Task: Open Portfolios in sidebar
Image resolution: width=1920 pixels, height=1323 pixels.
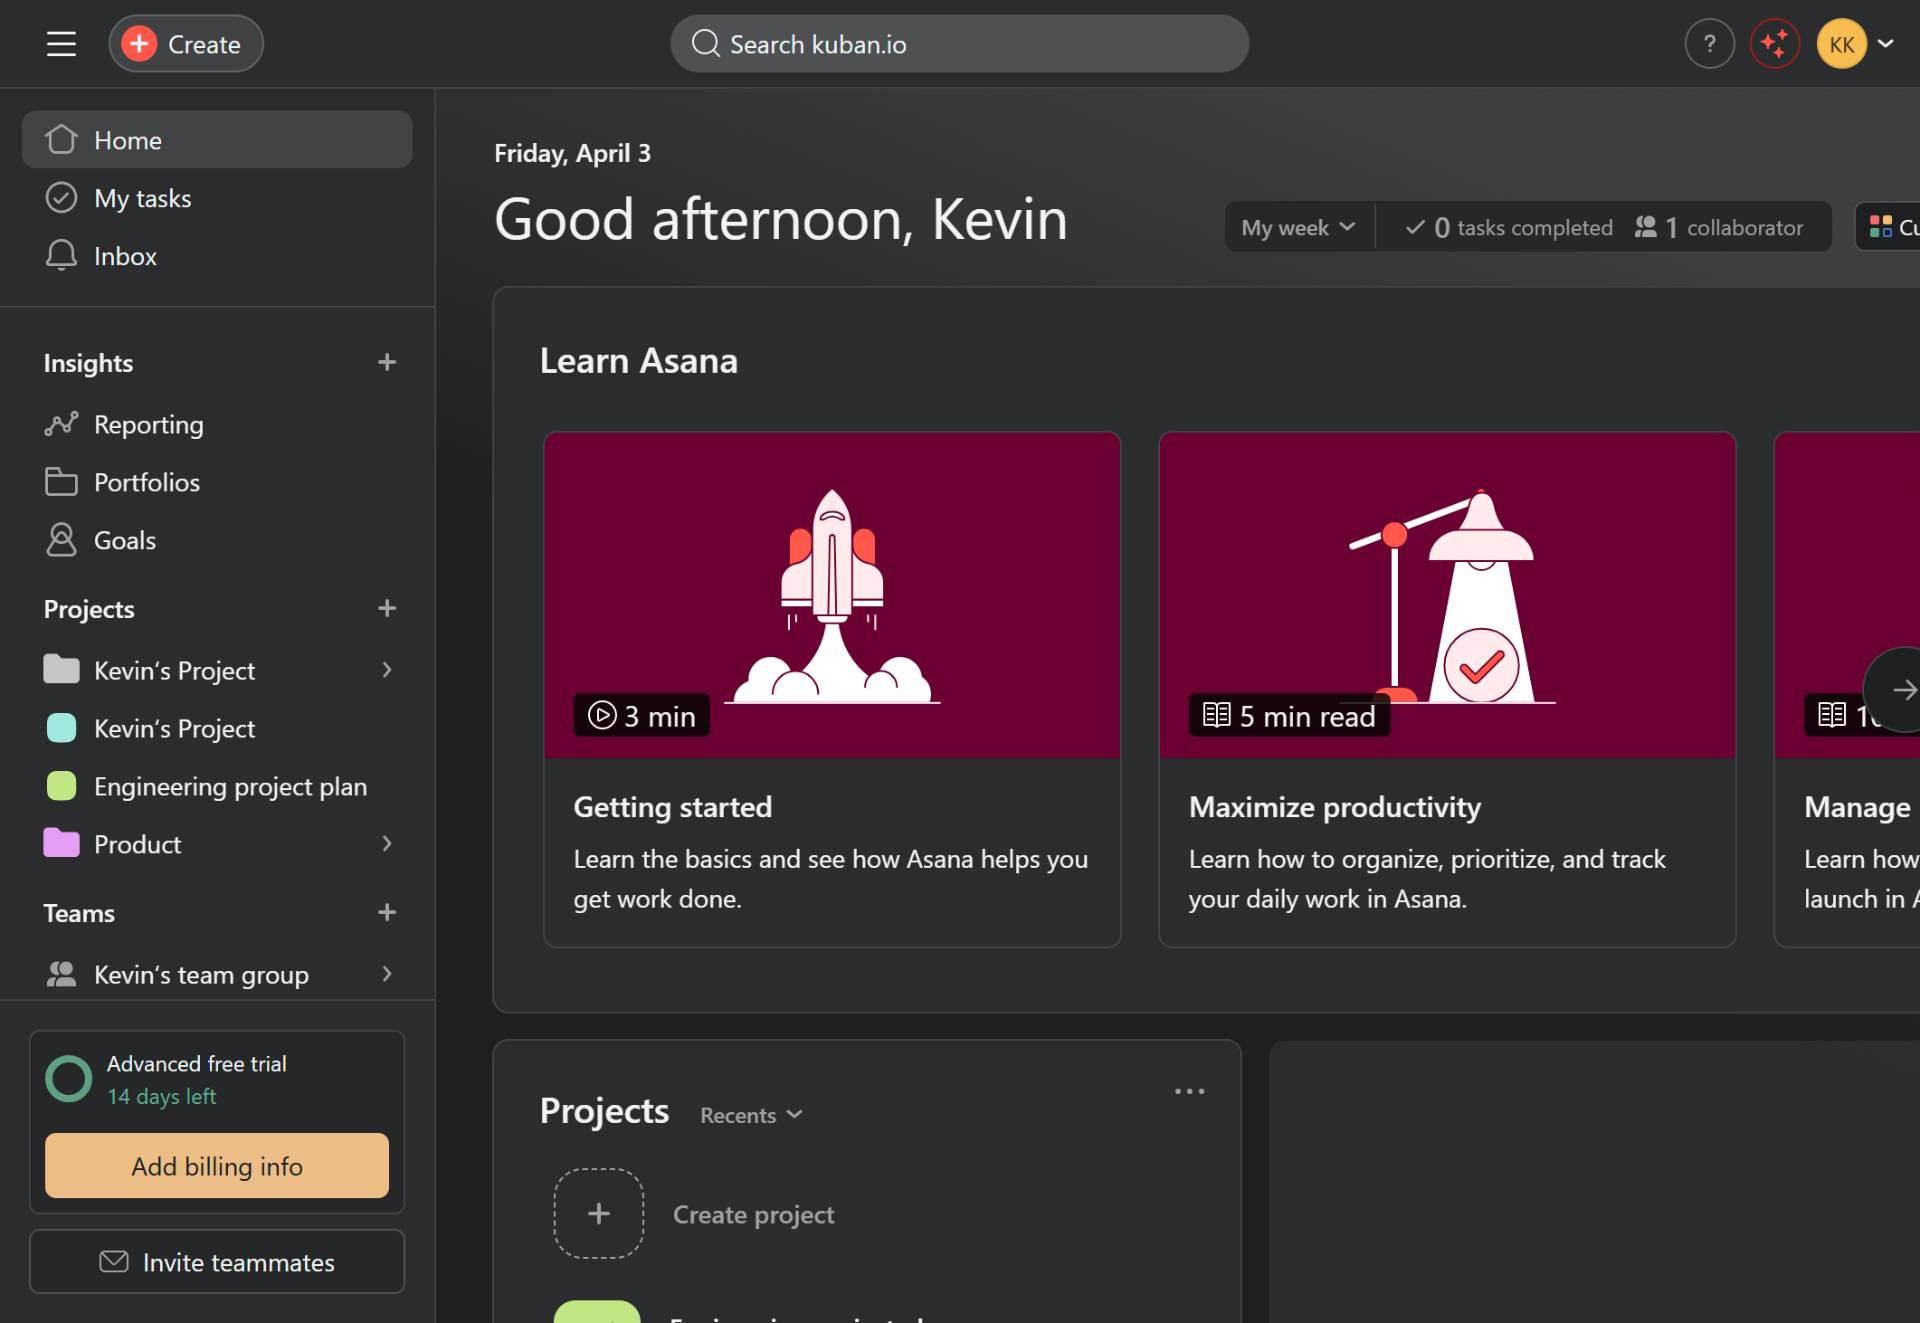Action: coord(217,482)
